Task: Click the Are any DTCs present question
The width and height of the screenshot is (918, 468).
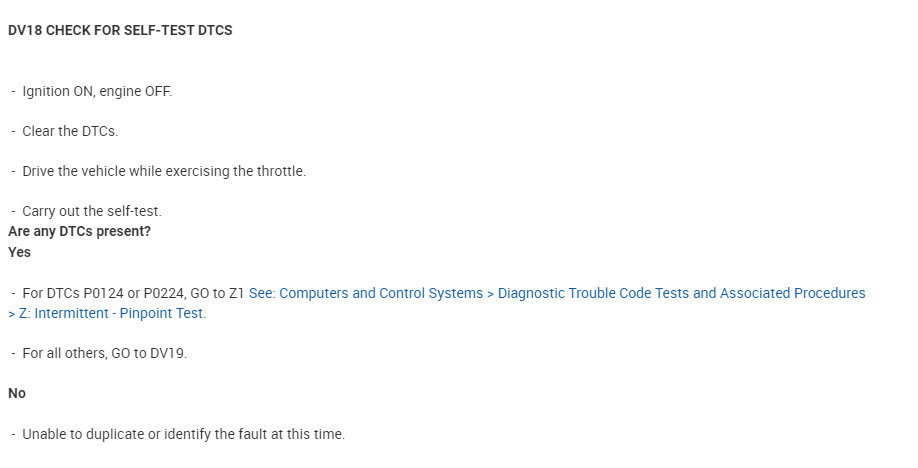Action: pyautogui.click(x=79, y=231)
